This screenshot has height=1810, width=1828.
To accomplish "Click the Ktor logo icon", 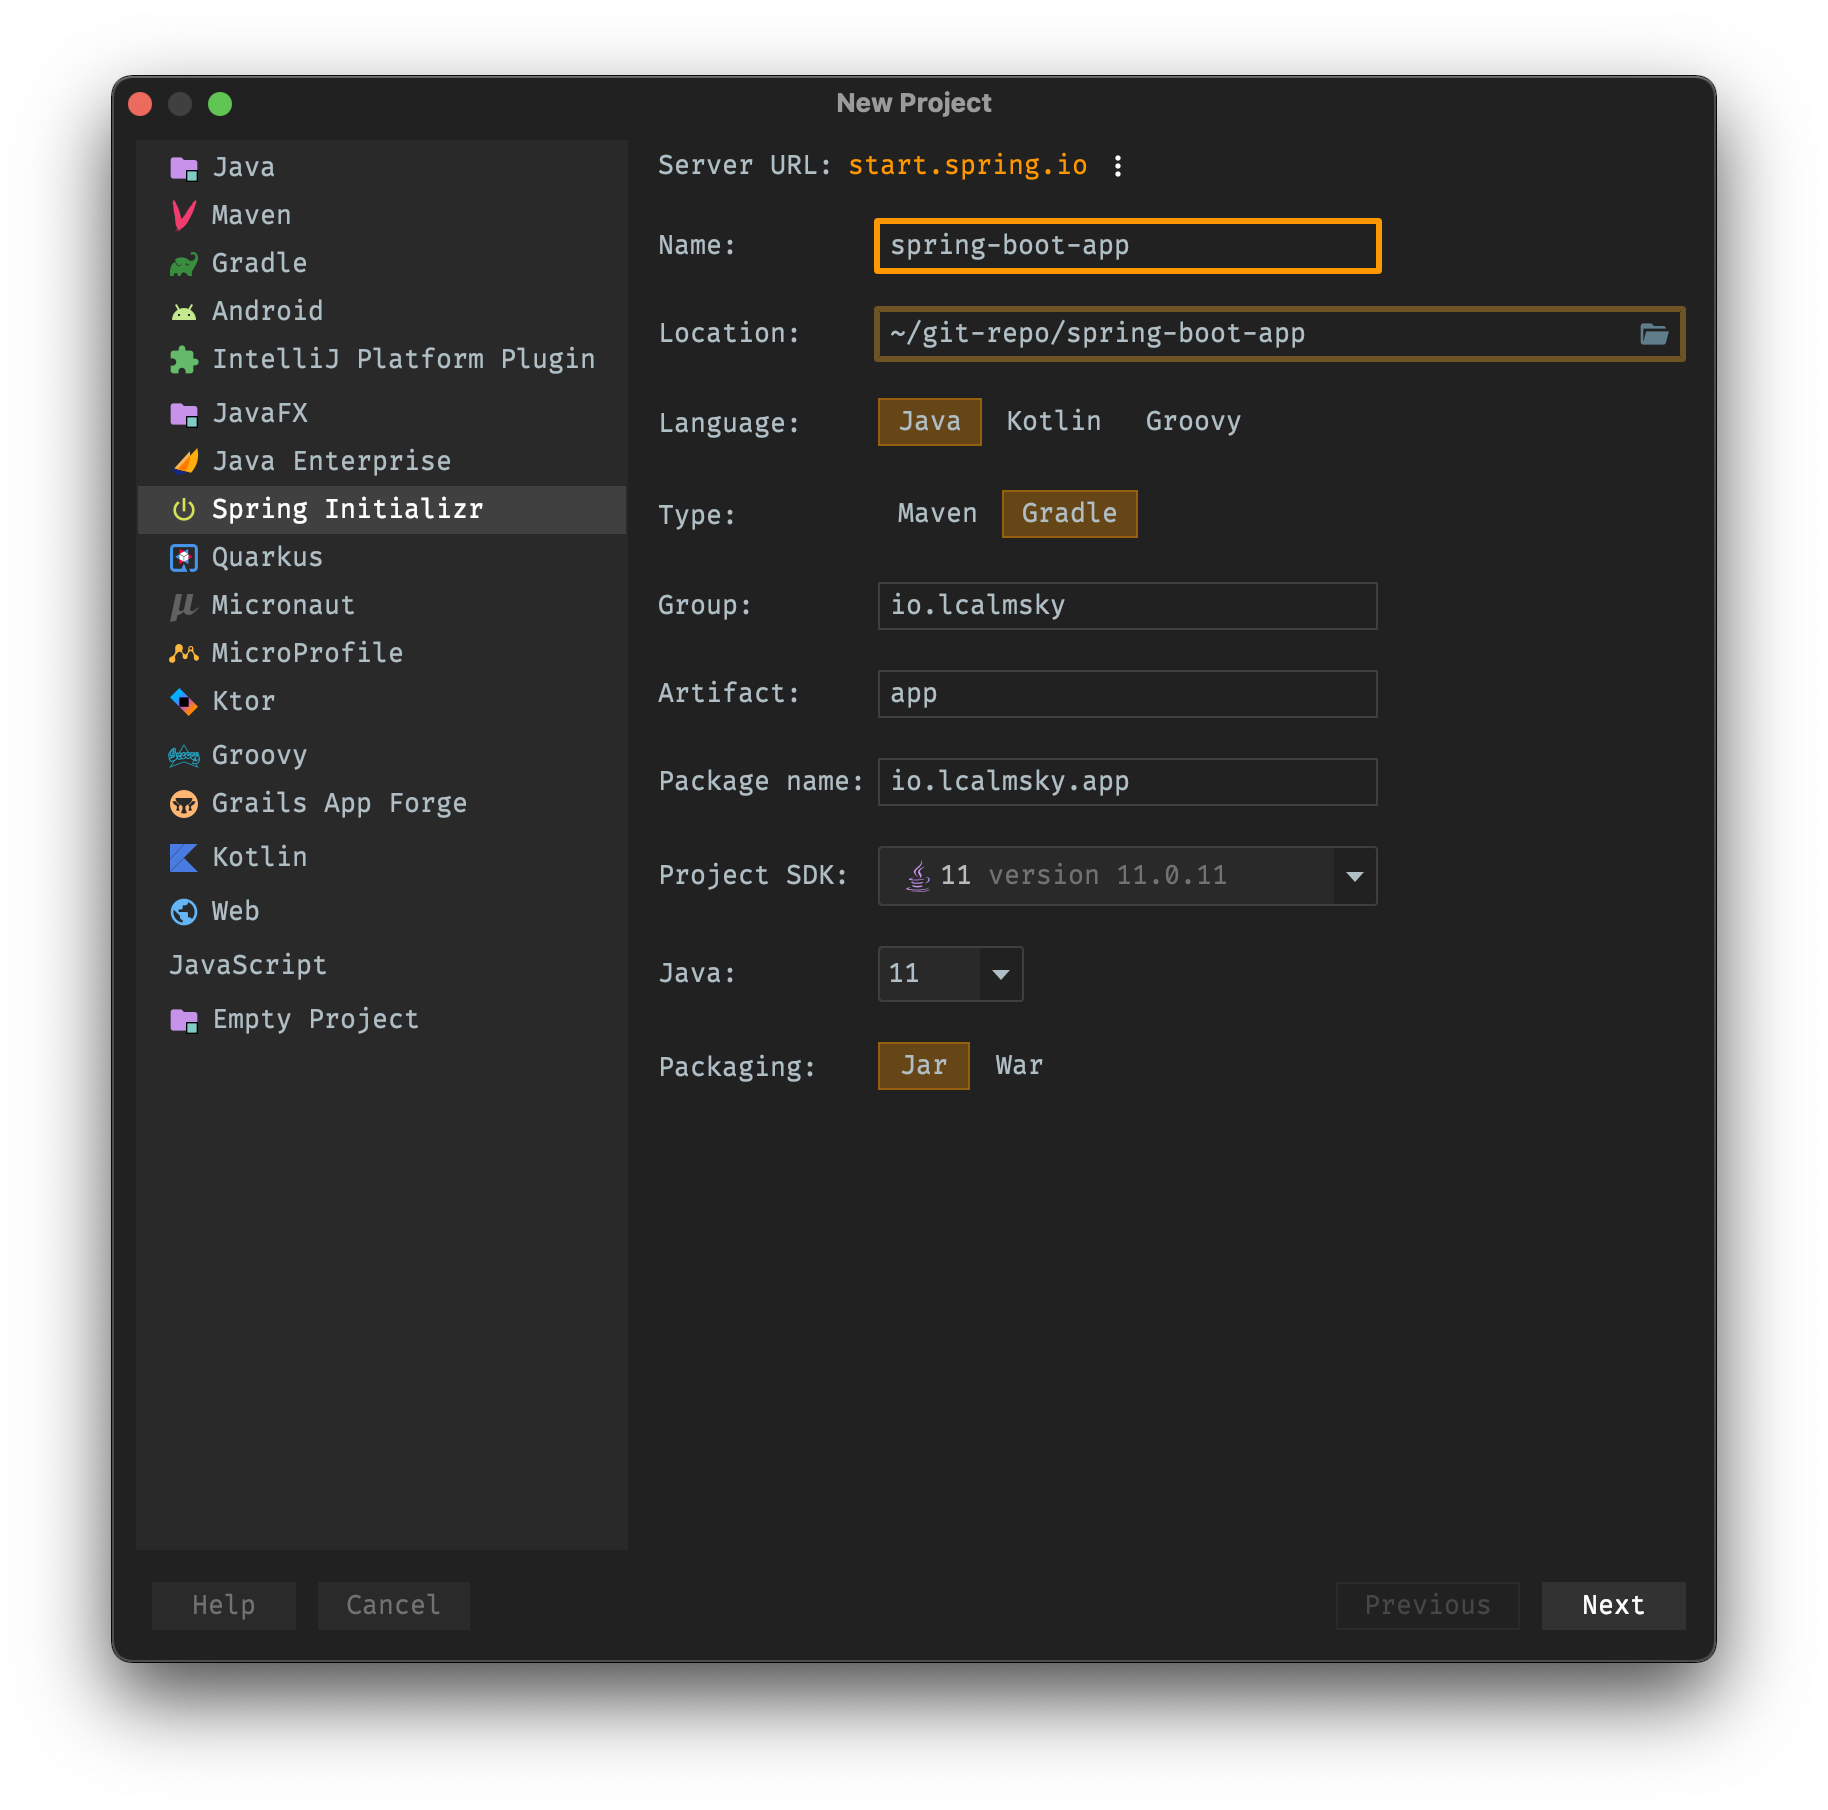I will (x=184, y=702).
